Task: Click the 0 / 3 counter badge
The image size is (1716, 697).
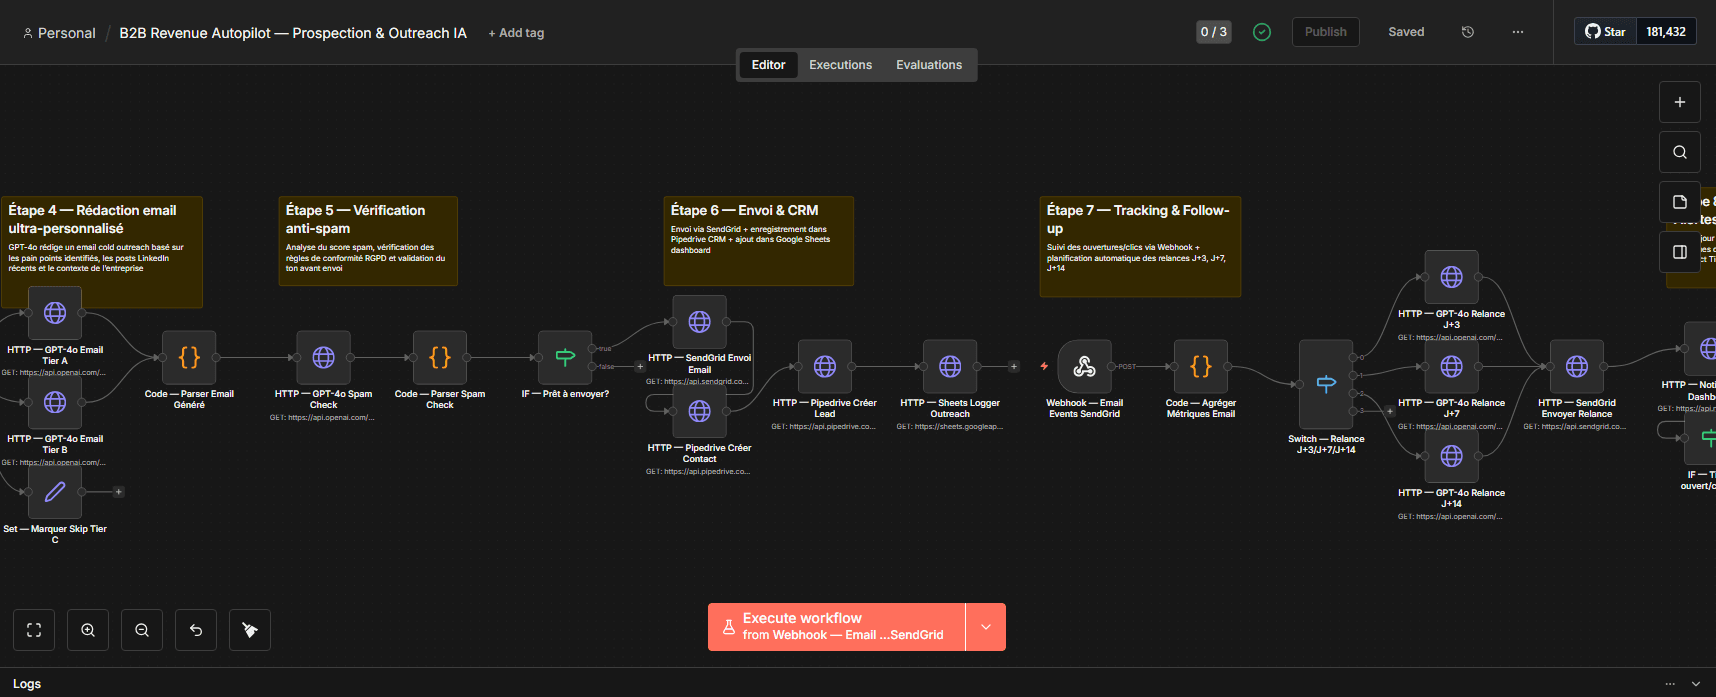Action: pyautogui.click(x=1214, y=32)
